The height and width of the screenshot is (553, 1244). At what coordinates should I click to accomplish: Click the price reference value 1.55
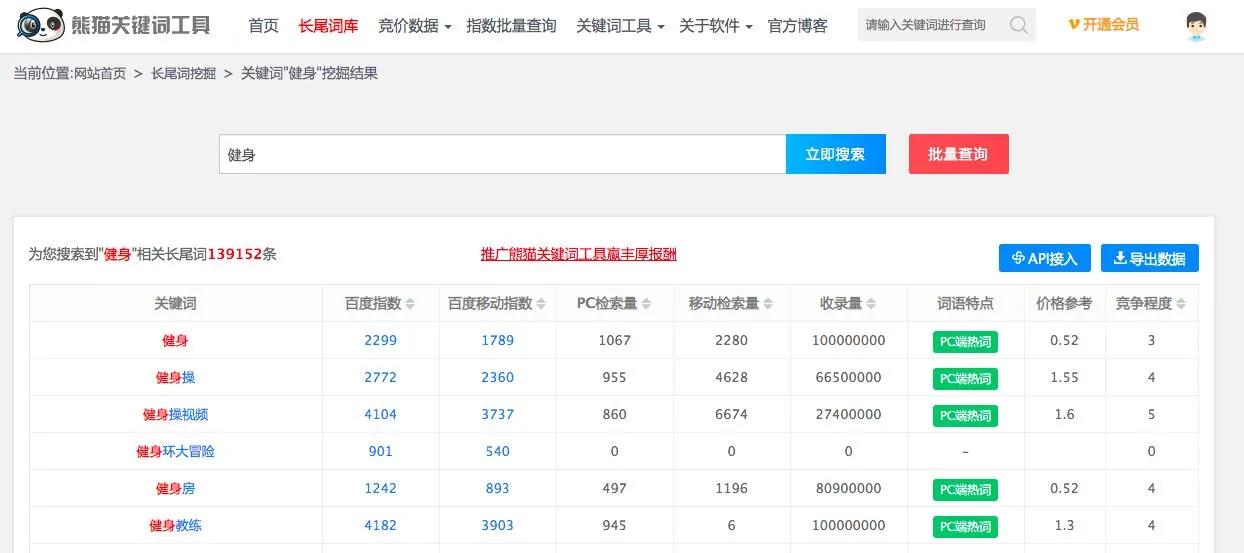pos(1064,377)
